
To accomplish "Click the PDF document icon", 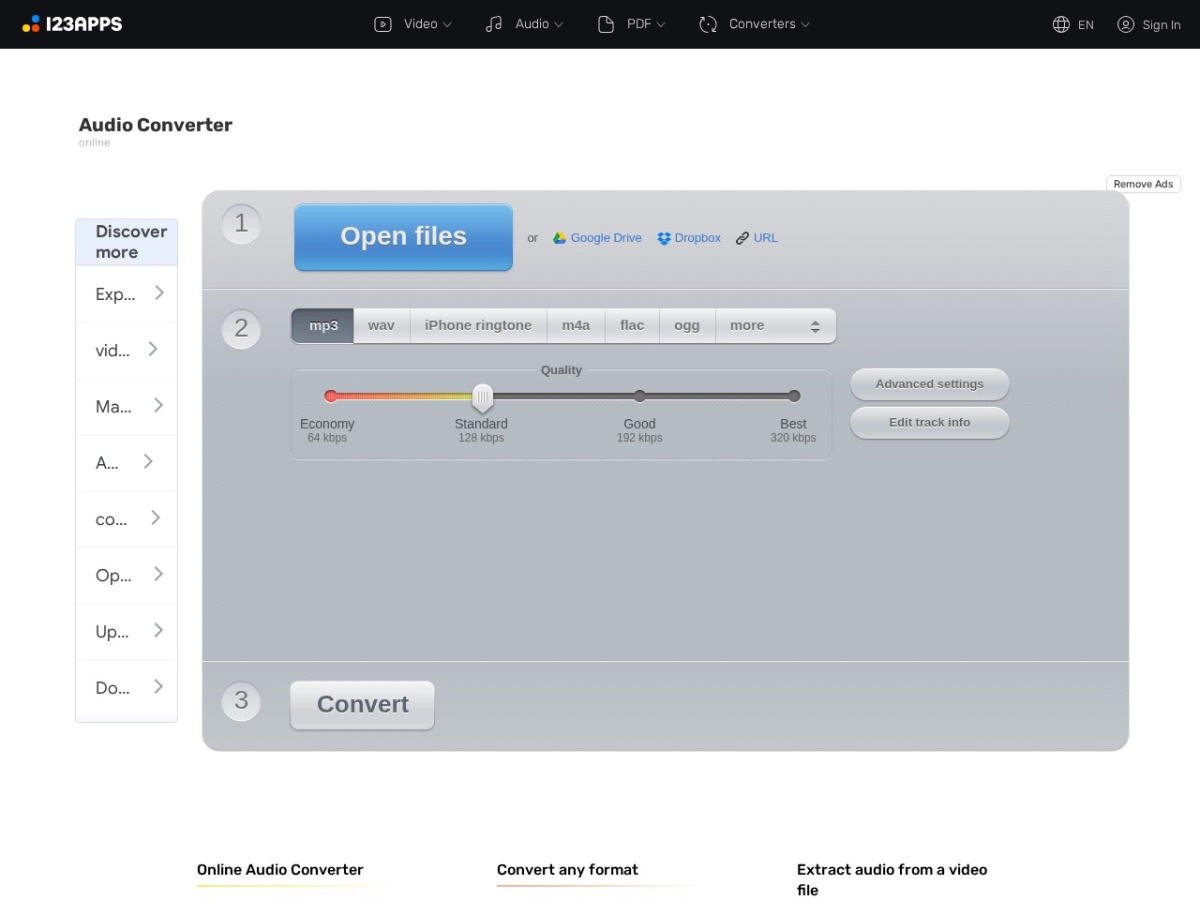I will pos(606,24).
